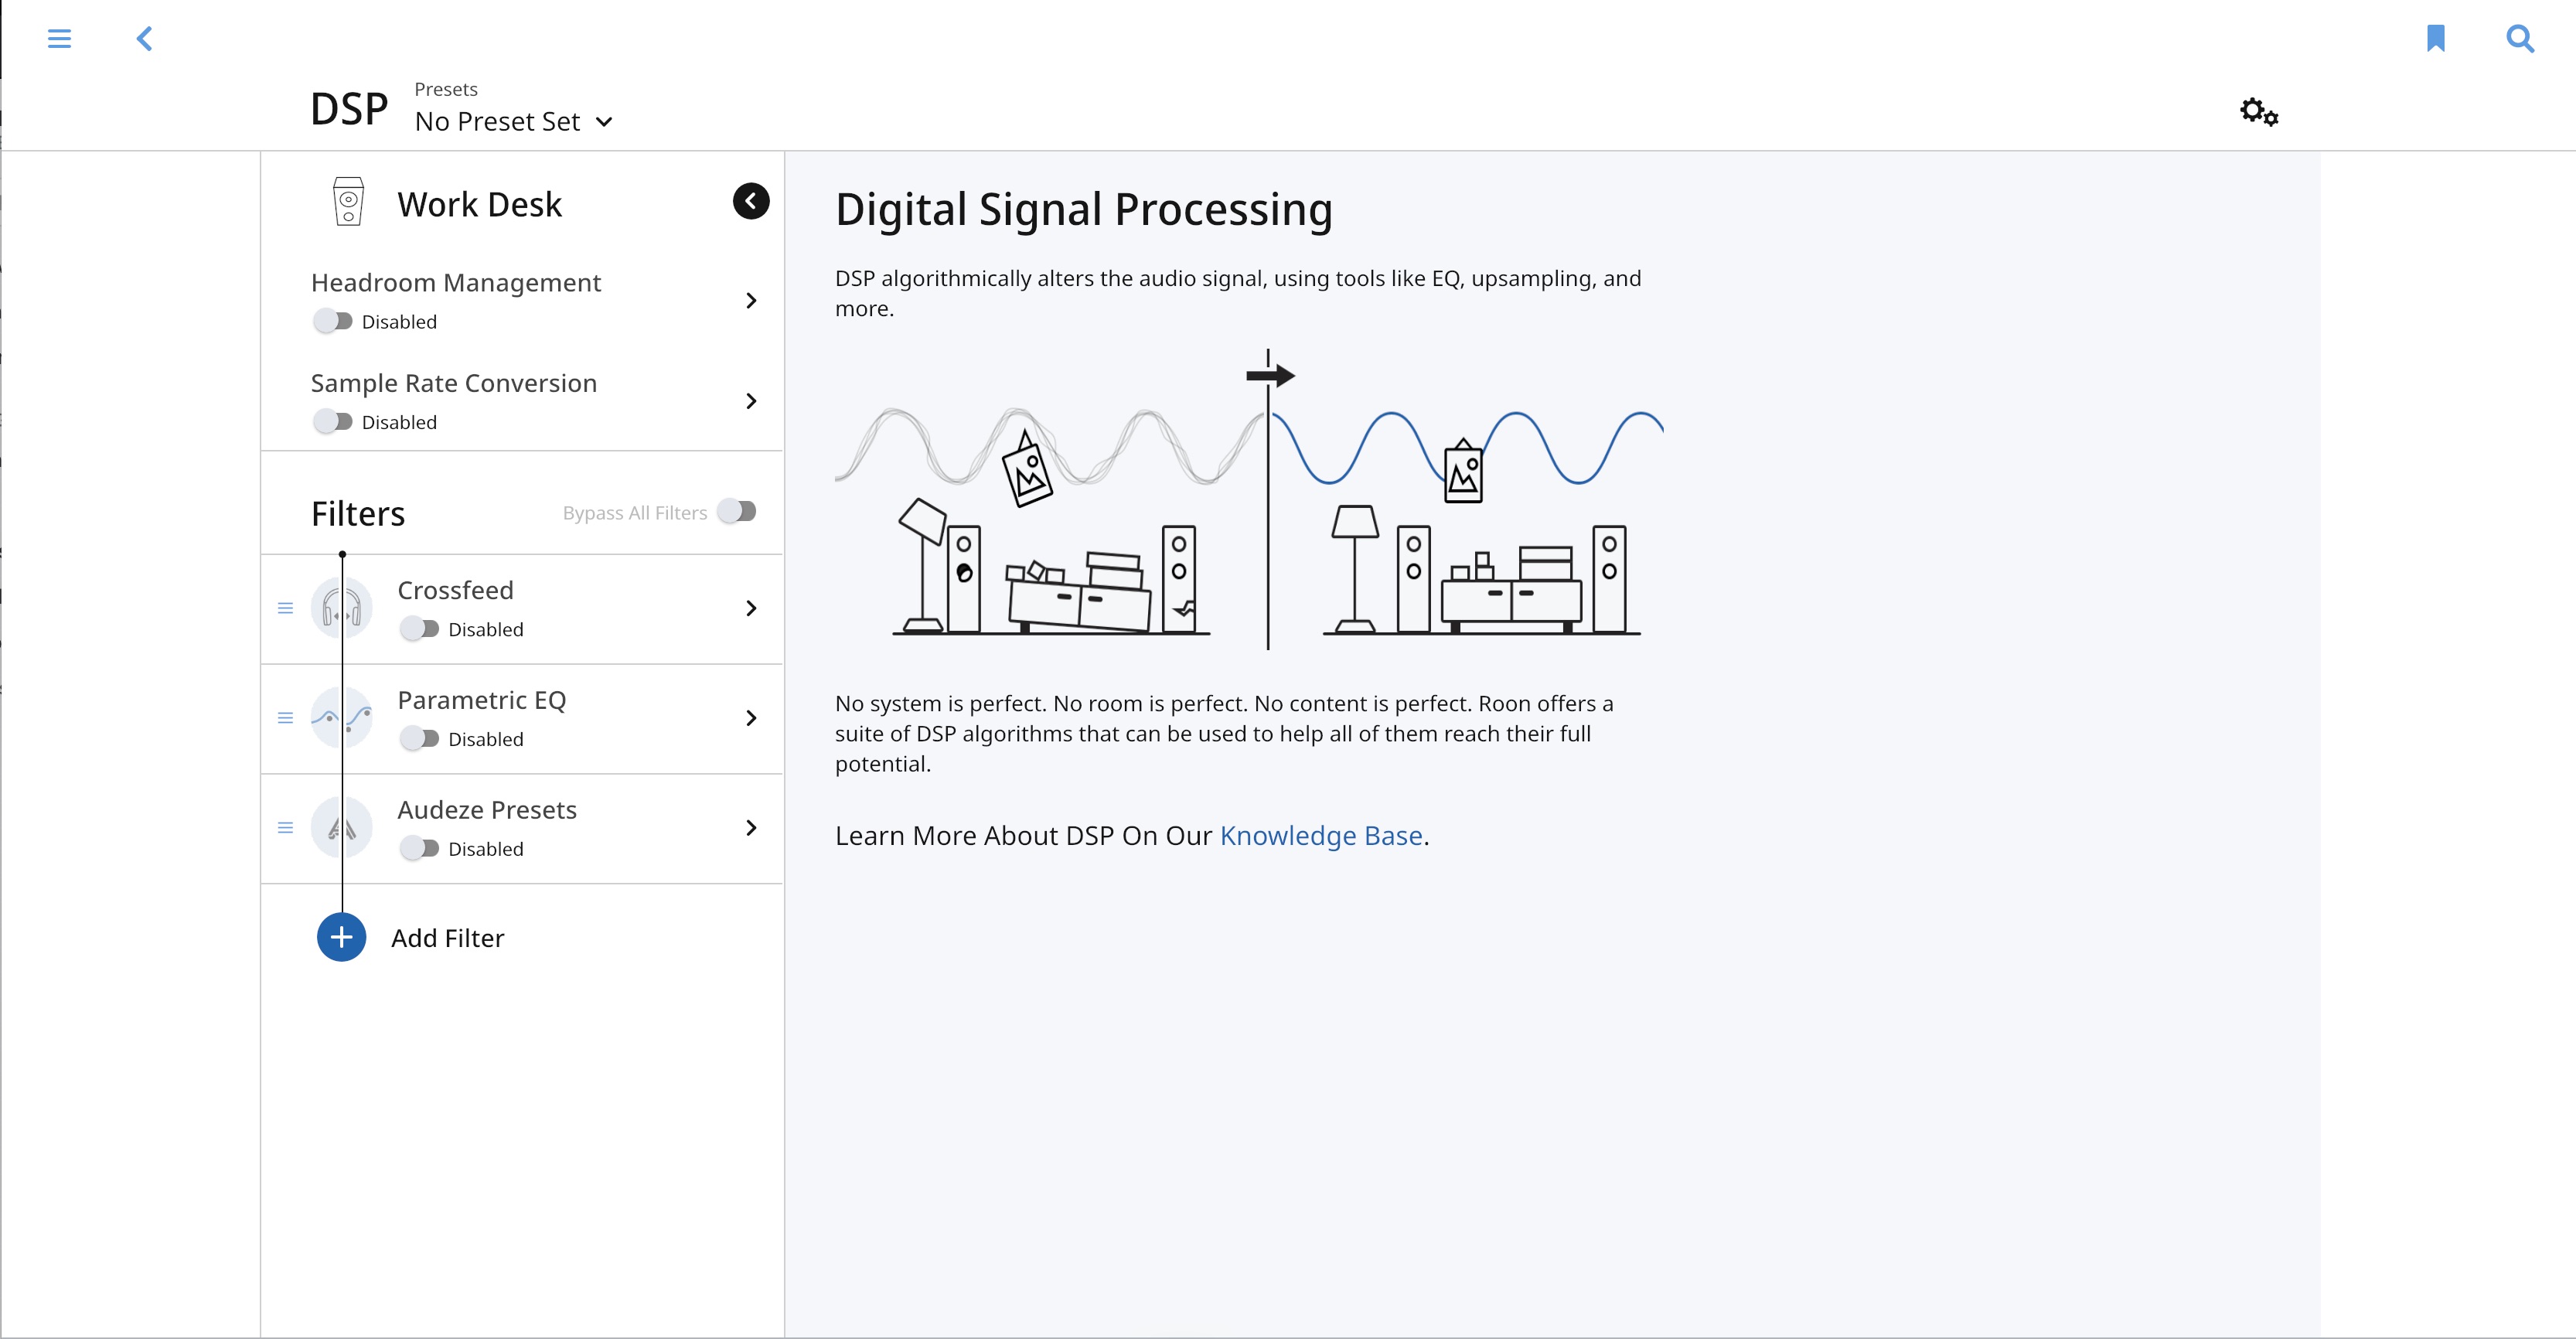Collapse the Work Desk sidebar panel
The width and height of the screenshot is (2576, 1339).
pos(751,201)
